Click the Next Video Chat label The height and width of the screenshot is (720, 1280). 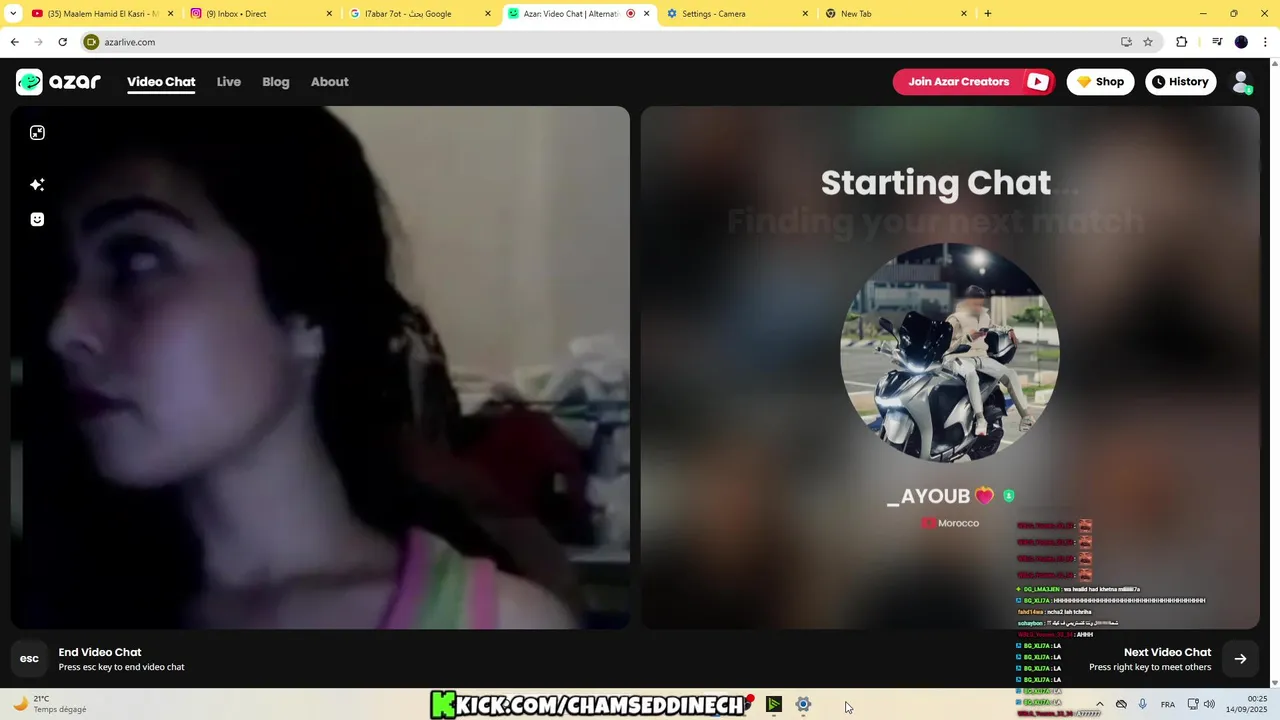[1167, 652]
